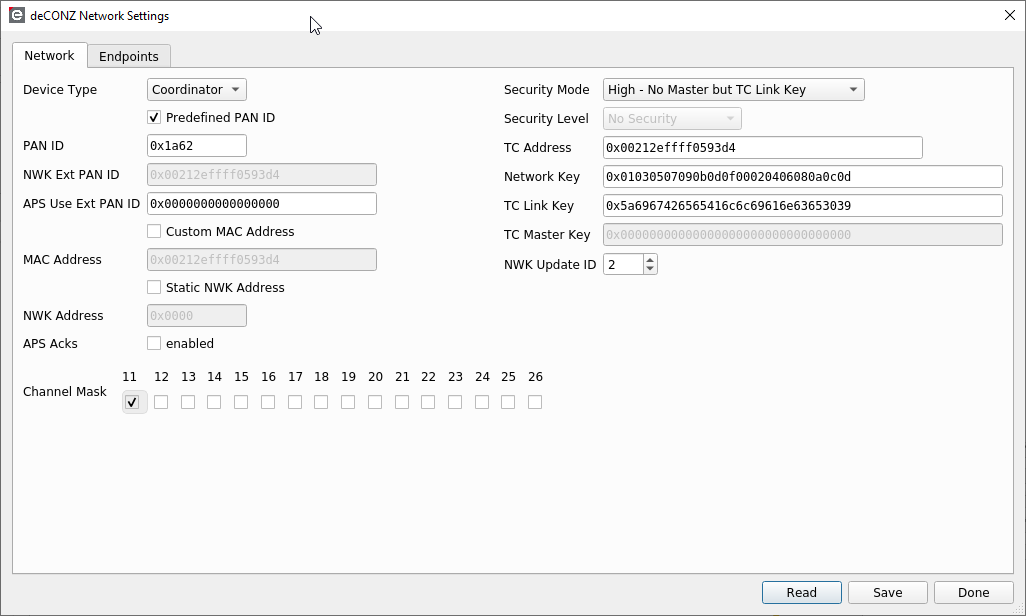Screen dimensions: 1026x616
Task: Click the Read button
Action: coord(802,592)
